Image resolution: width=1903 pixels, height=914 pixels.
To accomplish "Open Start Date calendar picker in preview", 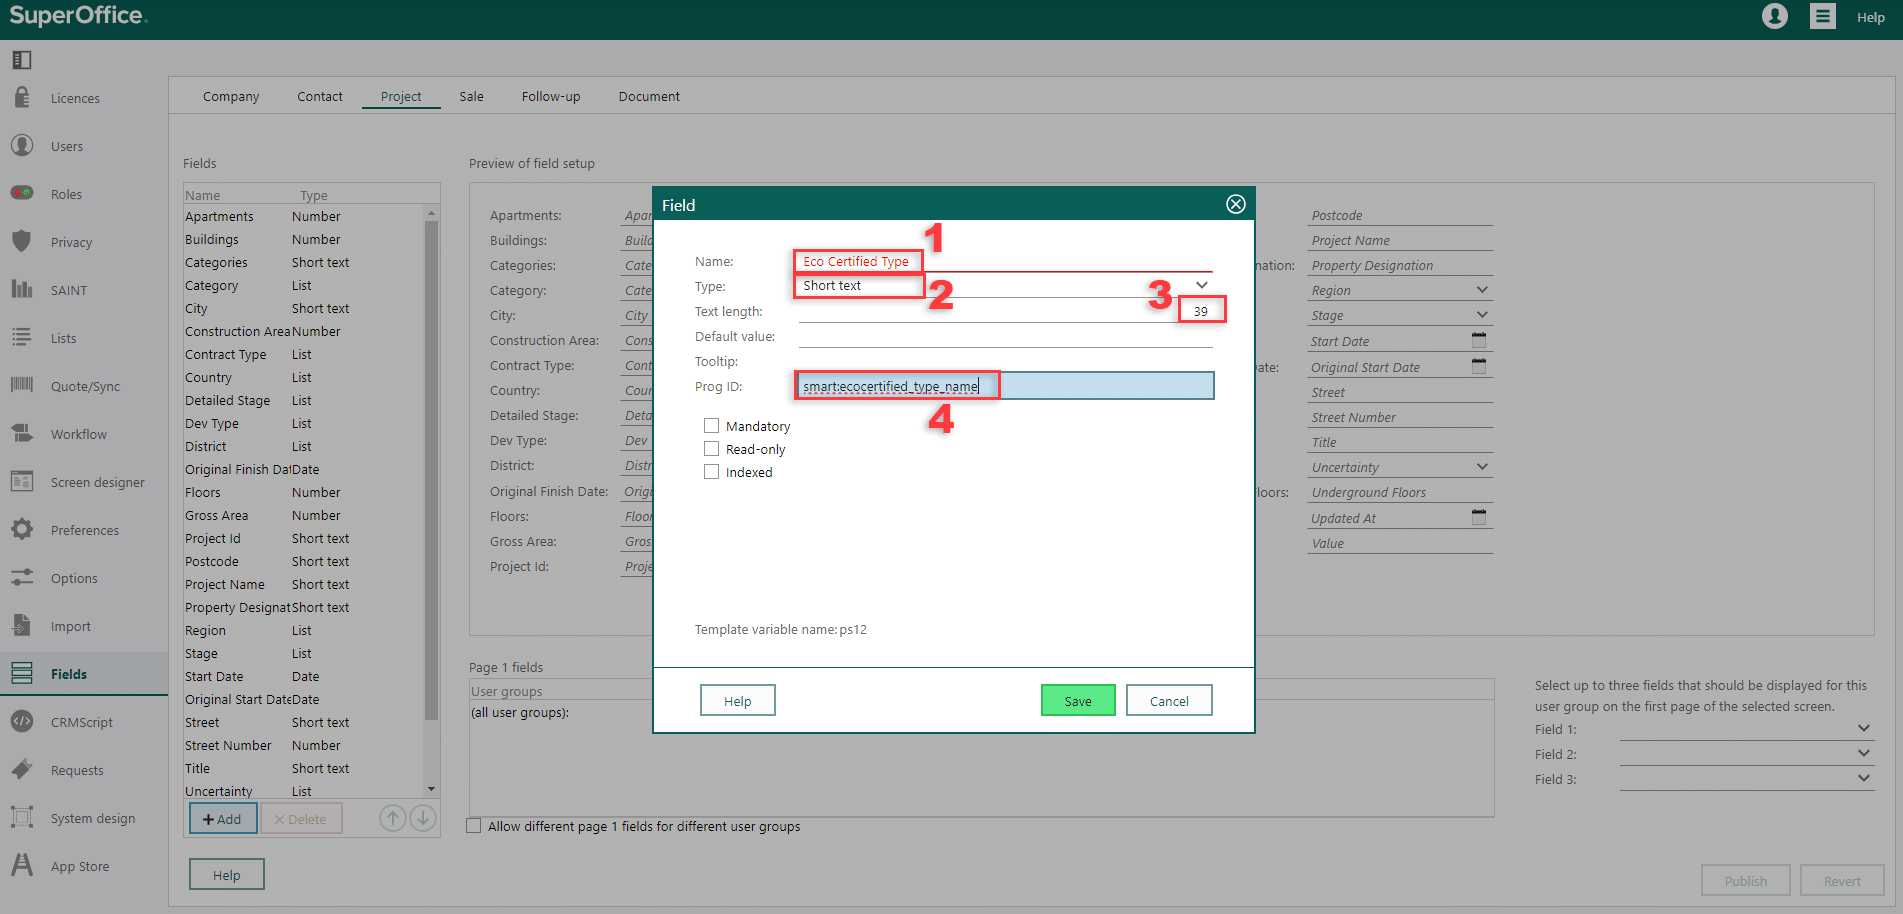I will (x=1479, y=340).
